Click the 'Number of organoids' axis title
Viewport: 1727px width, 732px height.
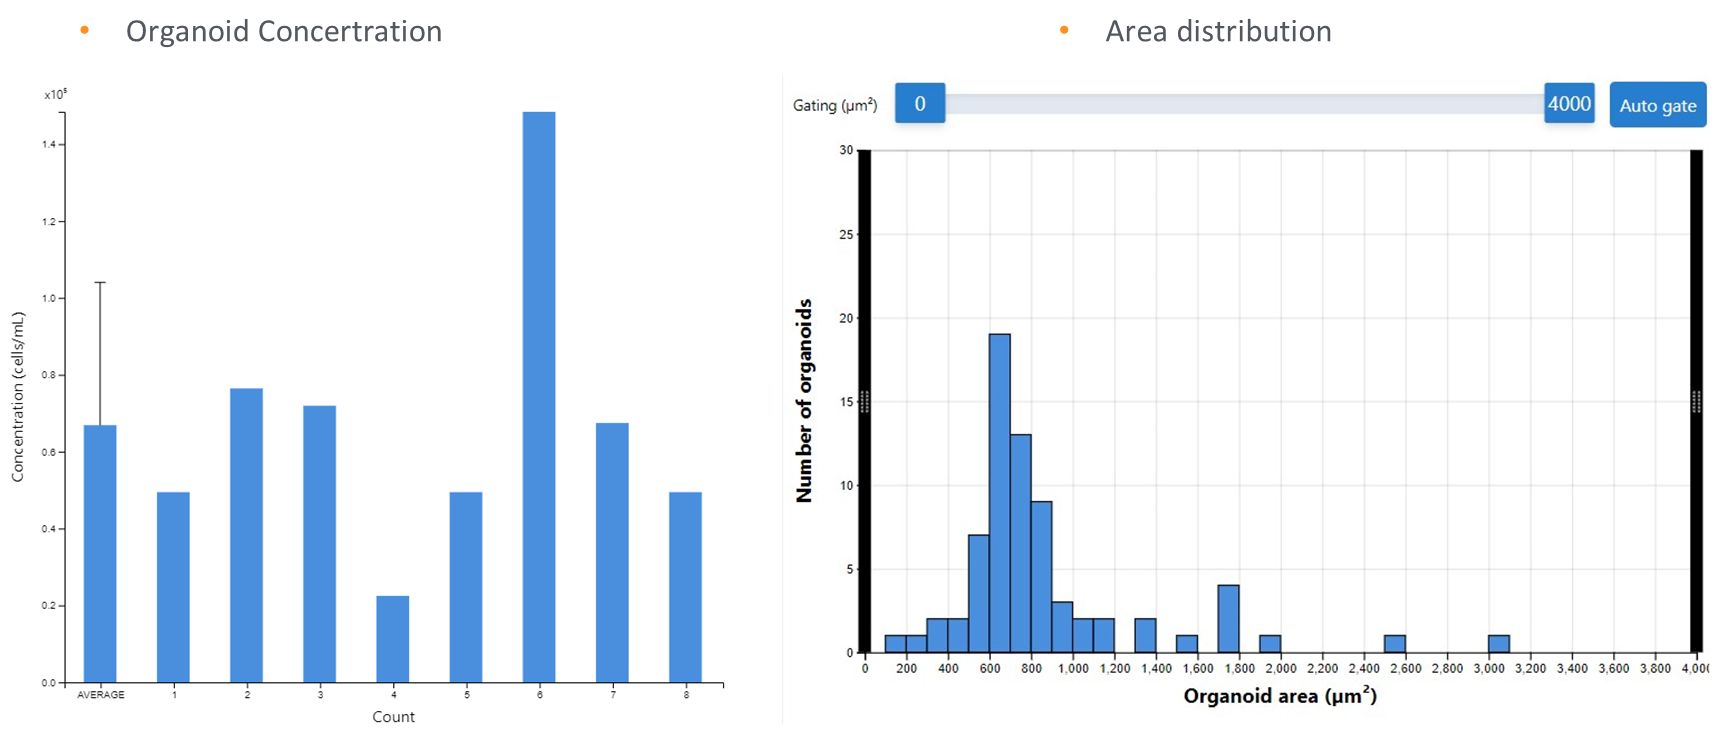pos(804,400)
